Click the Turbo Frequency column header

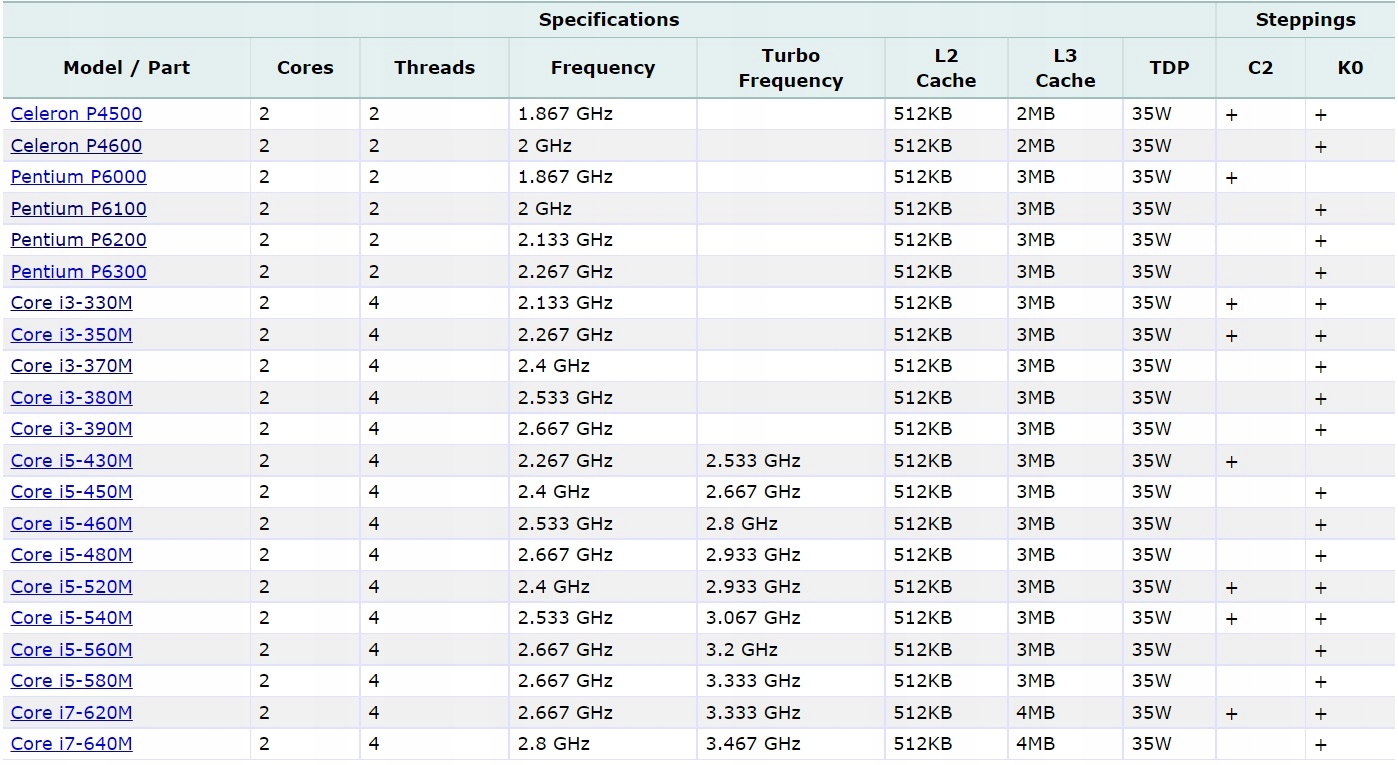[x=790, y=68]
